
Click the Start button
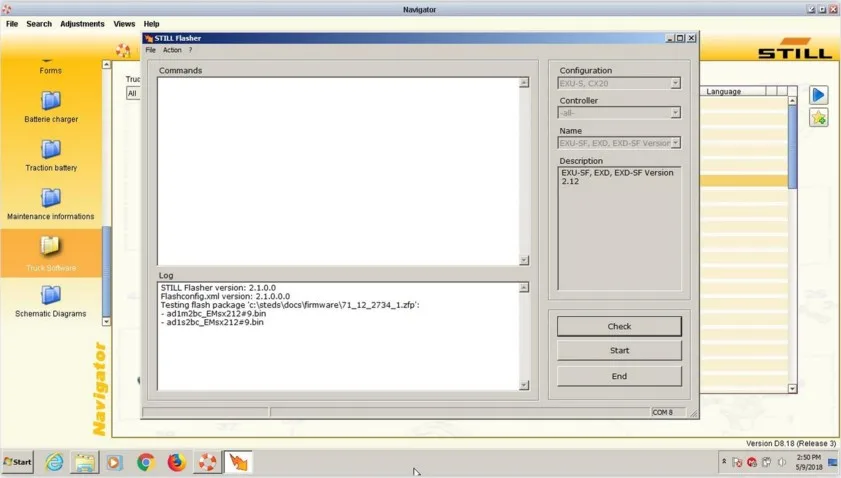coord(18,462)
